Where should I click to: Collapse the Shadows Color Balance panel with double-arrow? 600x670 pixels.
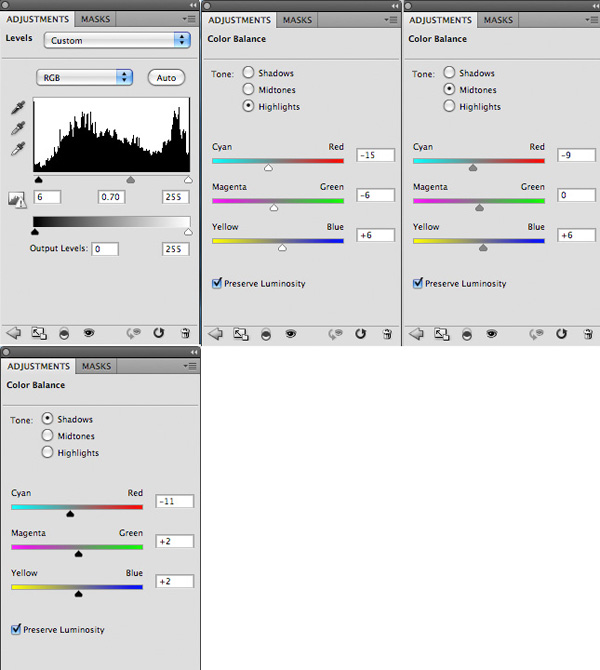(x=194, y=352)
